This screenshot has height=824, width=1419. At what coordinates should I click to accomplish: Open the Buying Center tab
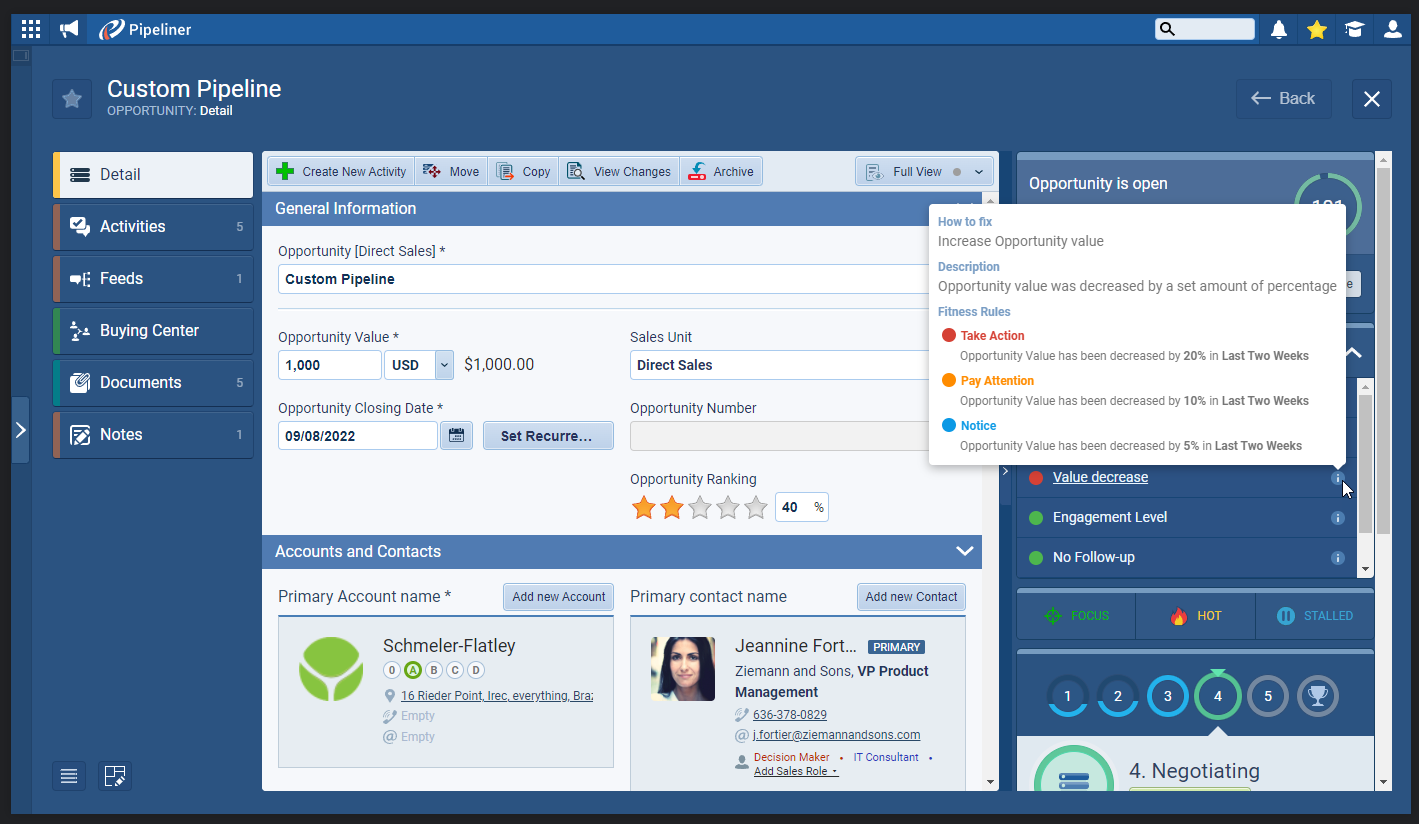click(x=153, y=331)
